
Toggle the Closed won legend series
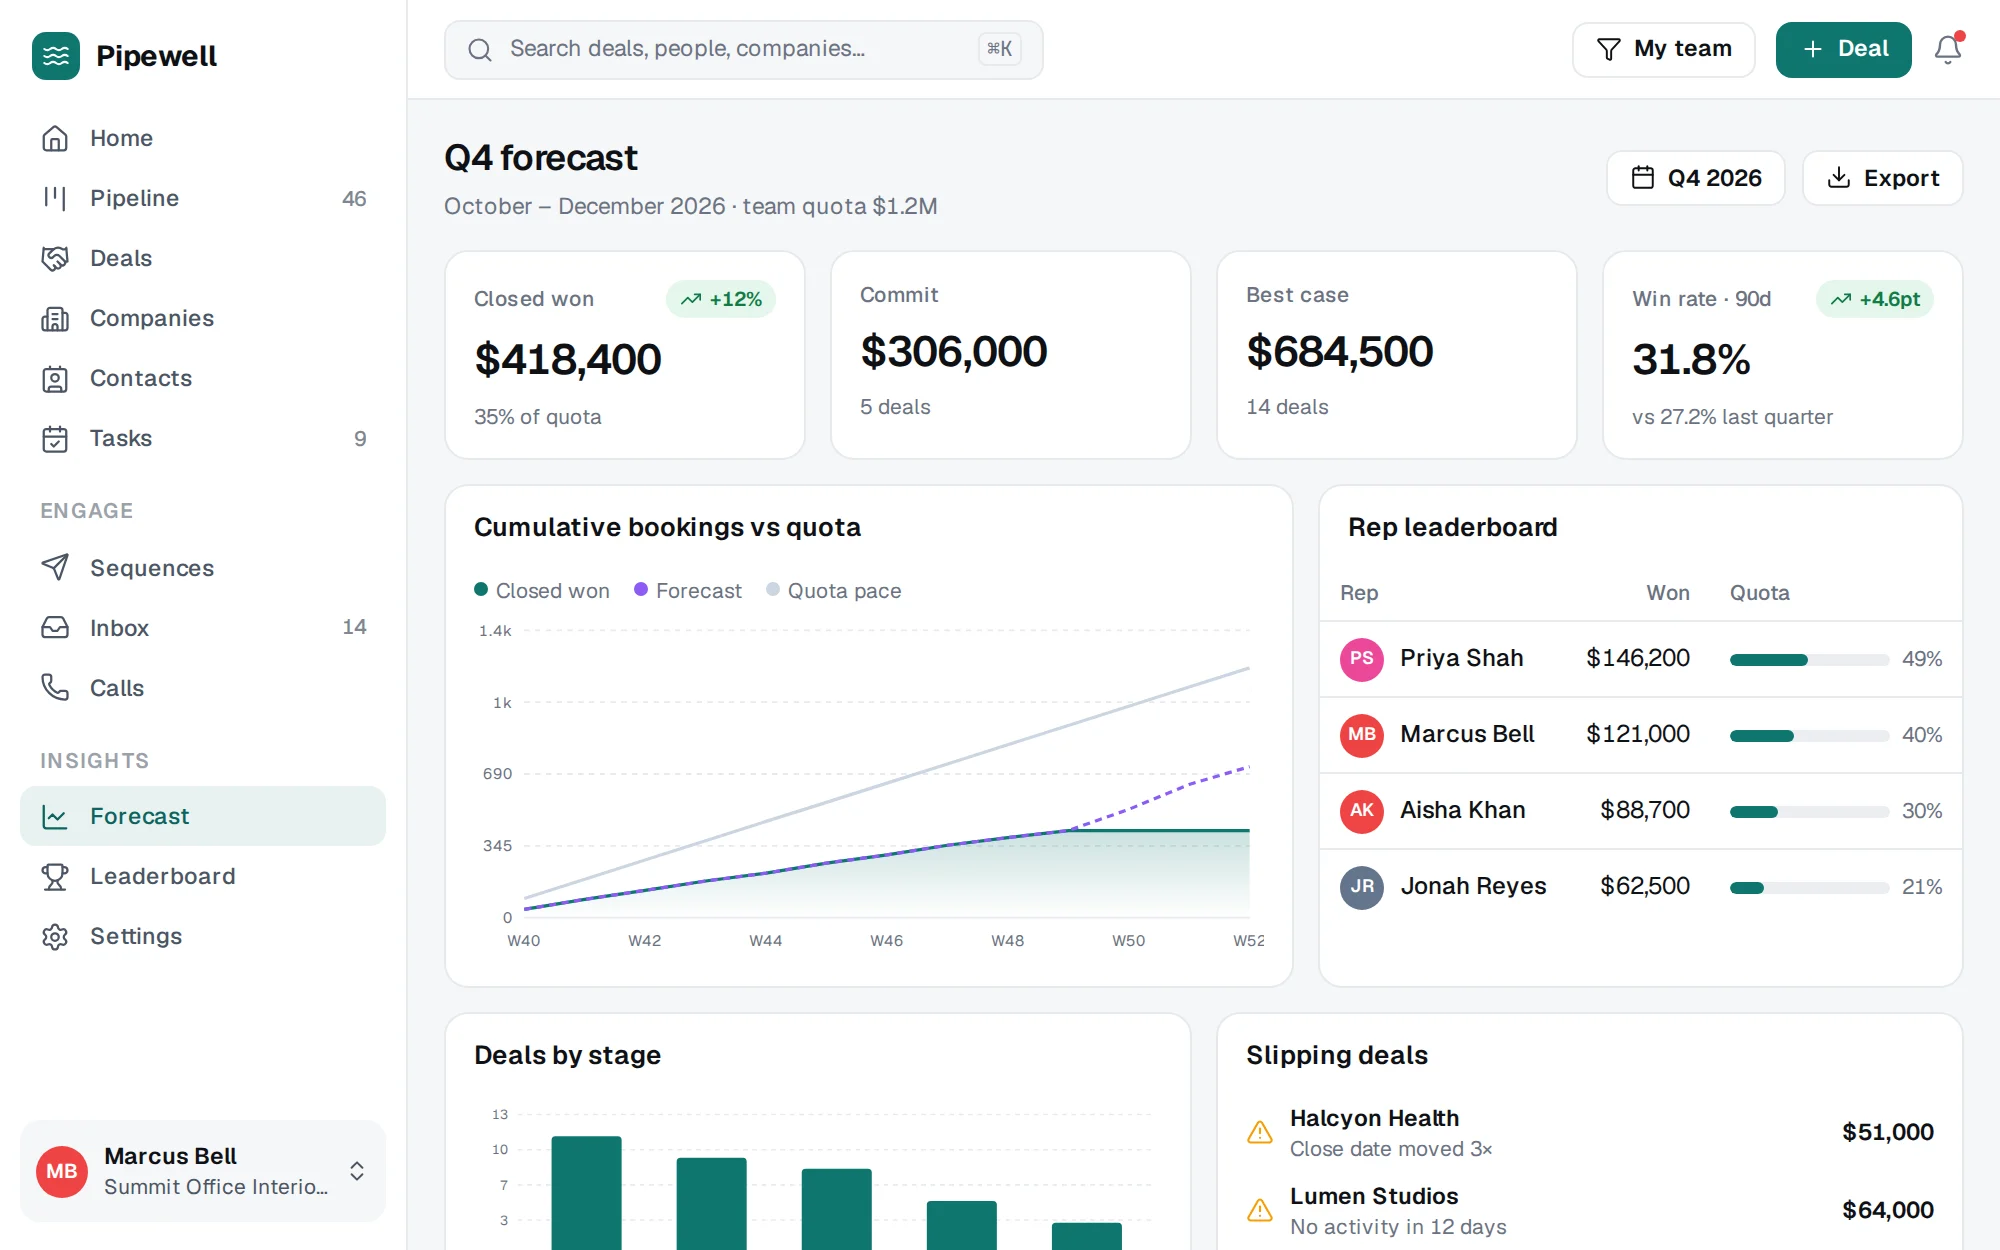542,591
